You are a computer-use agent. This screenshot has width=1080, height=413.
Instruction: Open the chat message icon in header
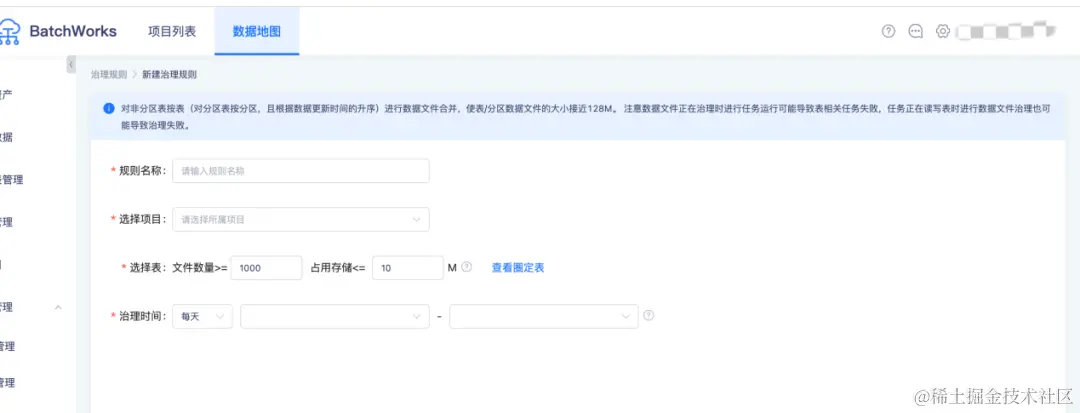915,31
